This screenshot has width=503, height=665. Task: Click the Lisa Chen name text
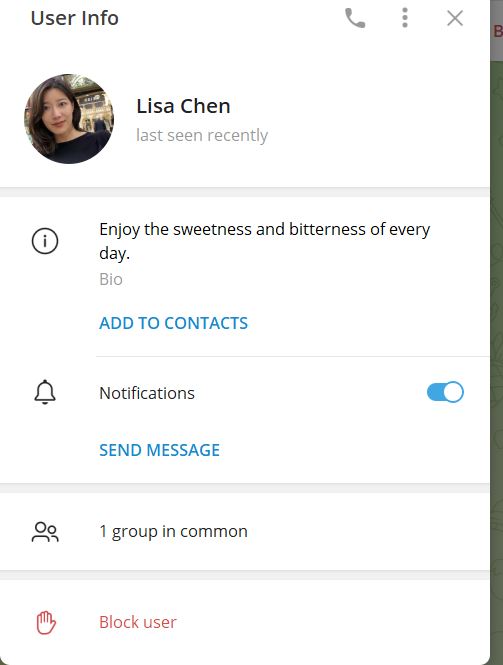[183, 106]
